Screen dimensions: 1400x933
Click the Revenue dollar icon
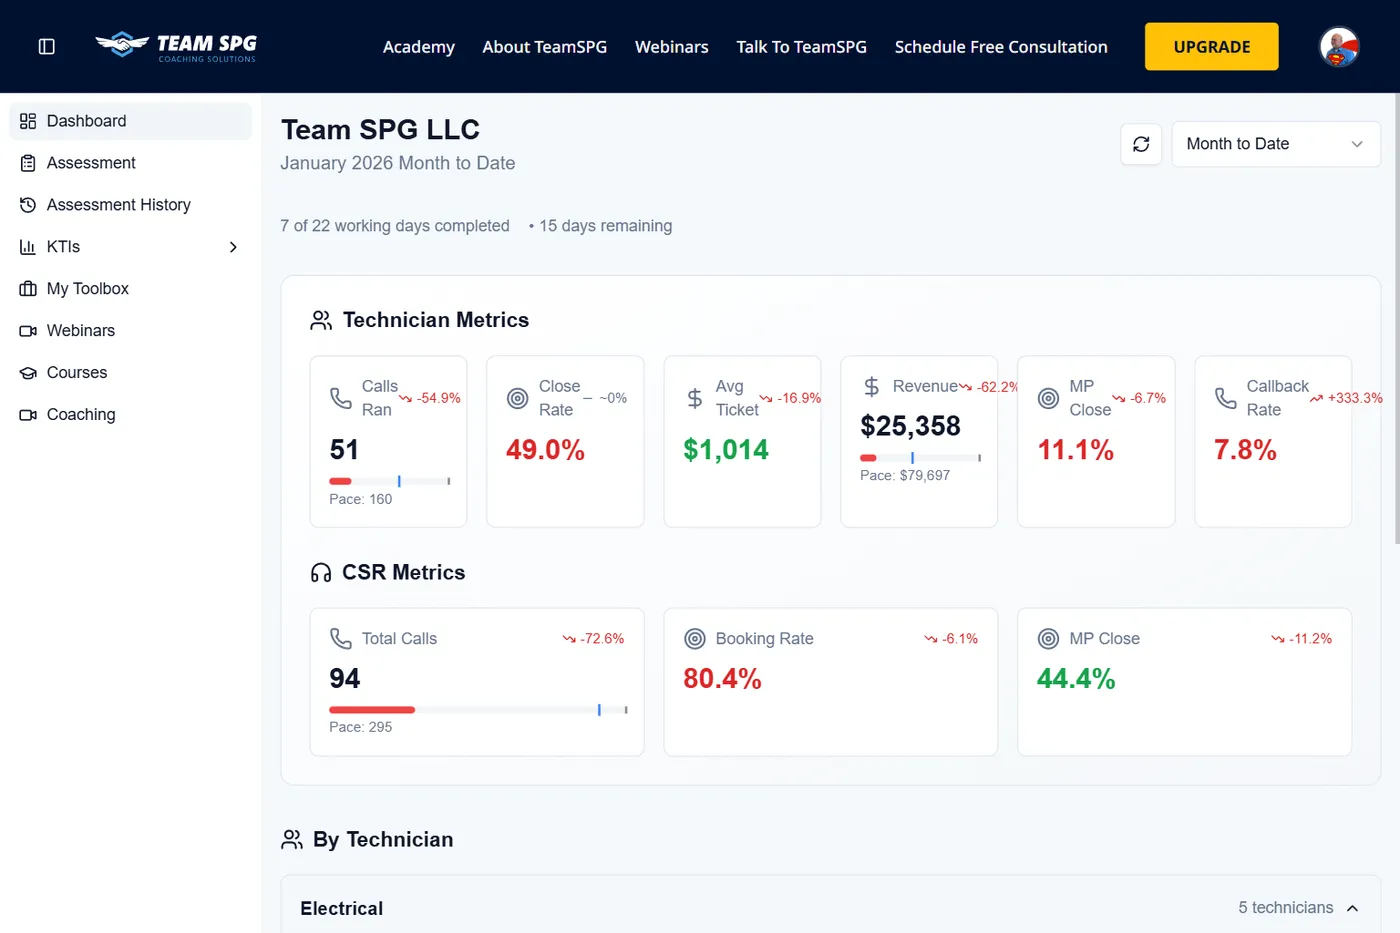point(872,386)
